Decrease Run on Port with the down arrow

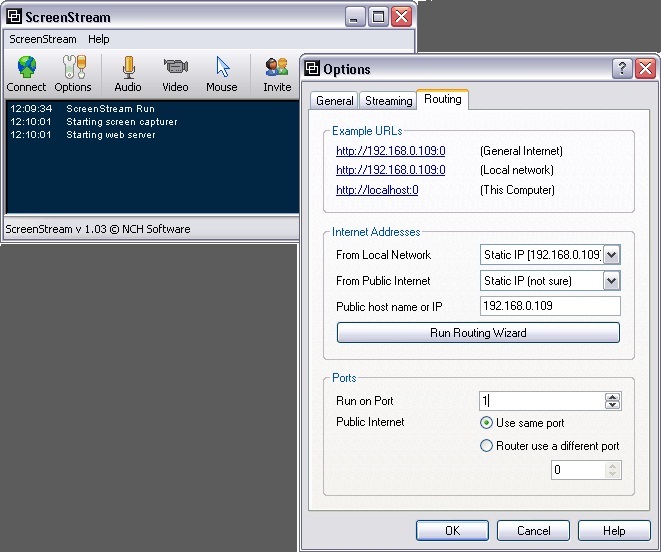pos(612,405)
